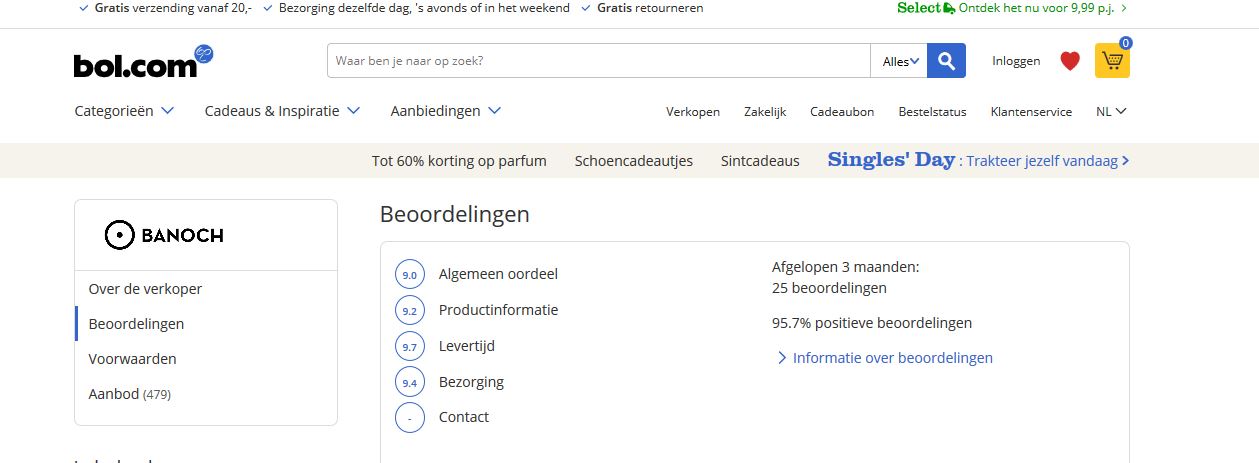This screenshot has height=463, width=1259.
Task: Click the 'Algemeen oordeel' label
Action: 498,274
